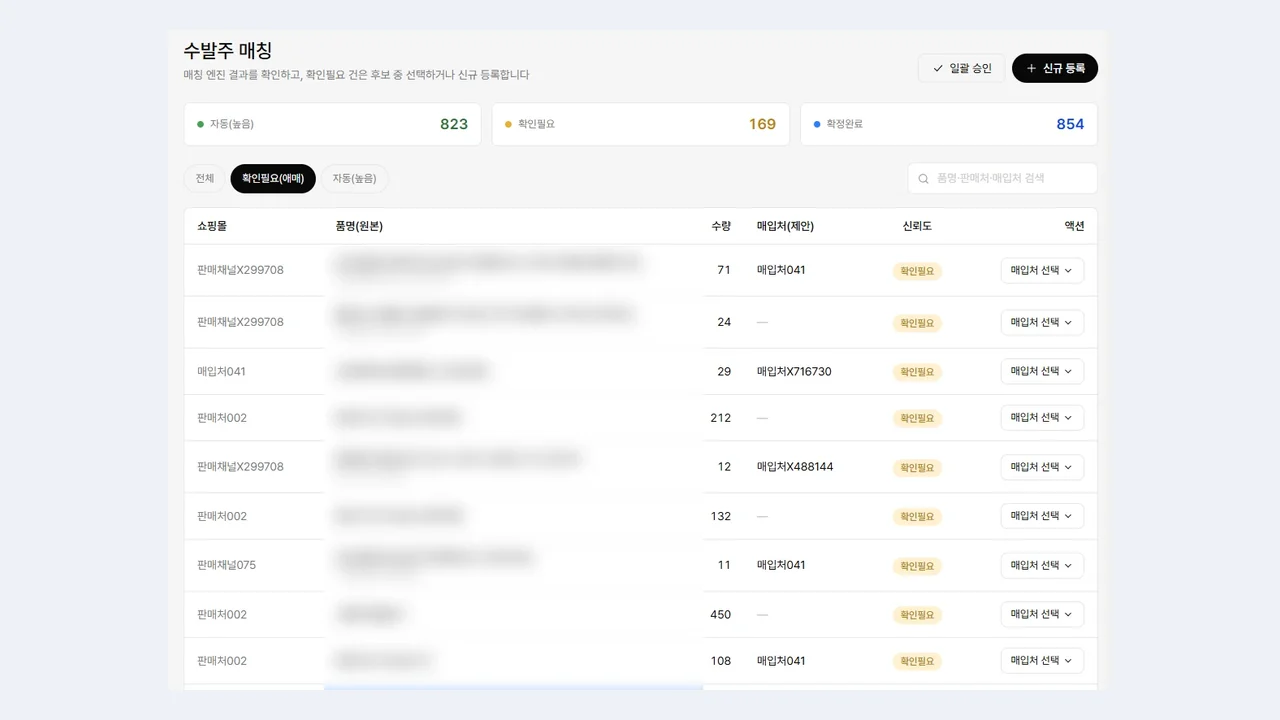Open 매입처 선택 dropdown for quantity 212 row
1280x720 pixels.
tap(1042, 417)
